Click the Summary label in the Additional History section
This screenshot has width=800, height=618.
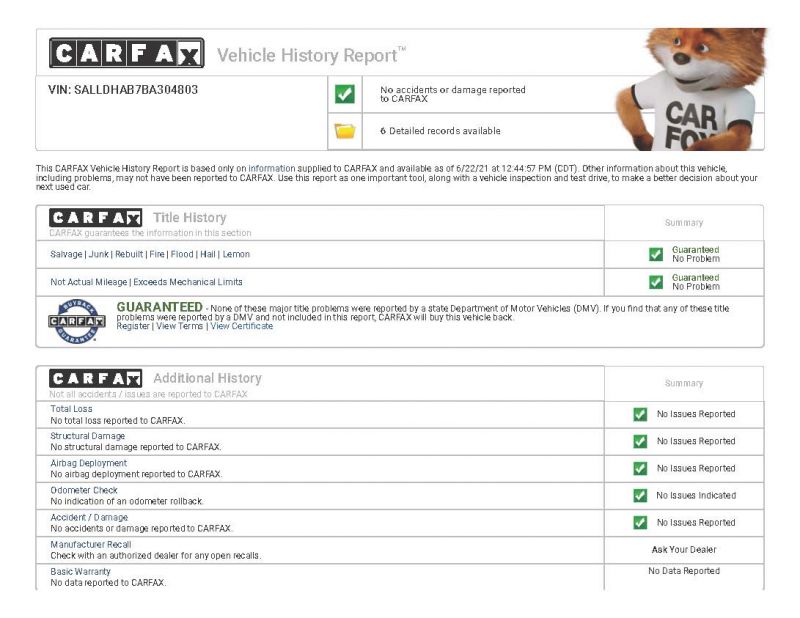(x=684, y=383)
